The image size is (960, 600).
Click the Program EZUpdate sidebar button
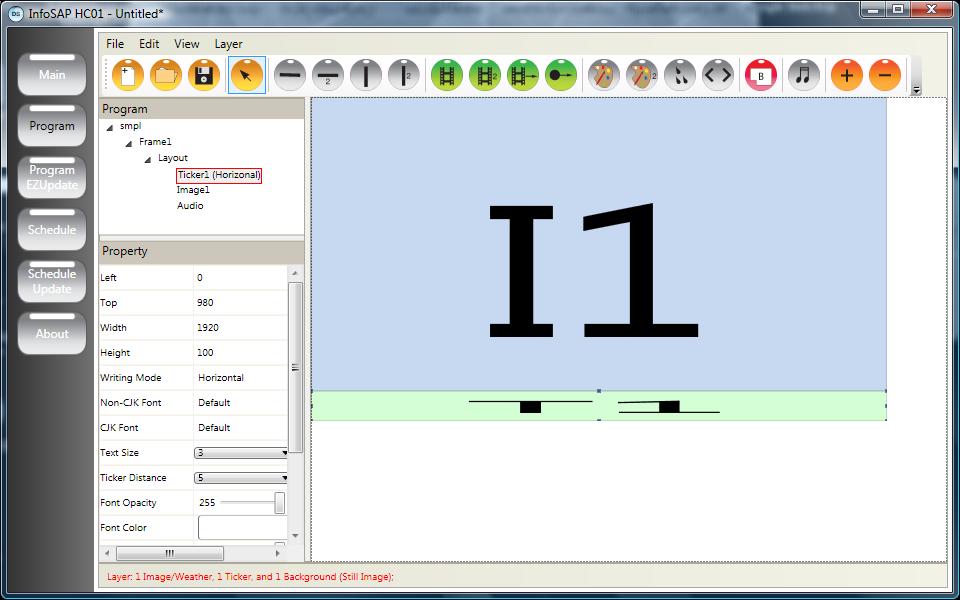point(52,178)
